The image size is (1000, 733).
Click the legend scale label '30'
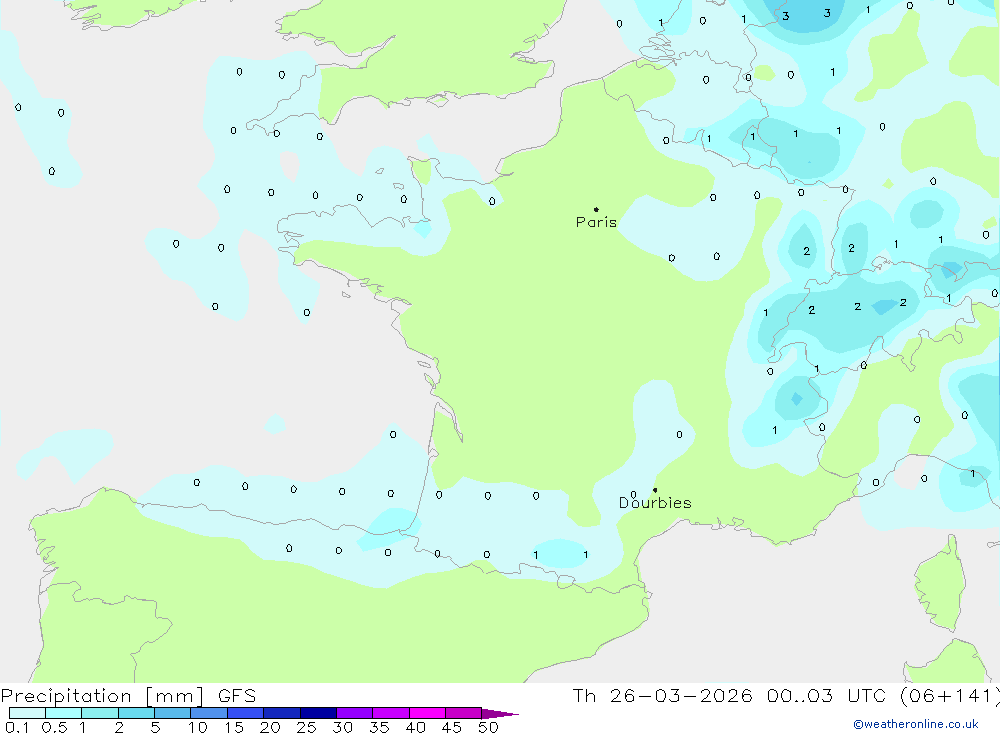(343, 727)
